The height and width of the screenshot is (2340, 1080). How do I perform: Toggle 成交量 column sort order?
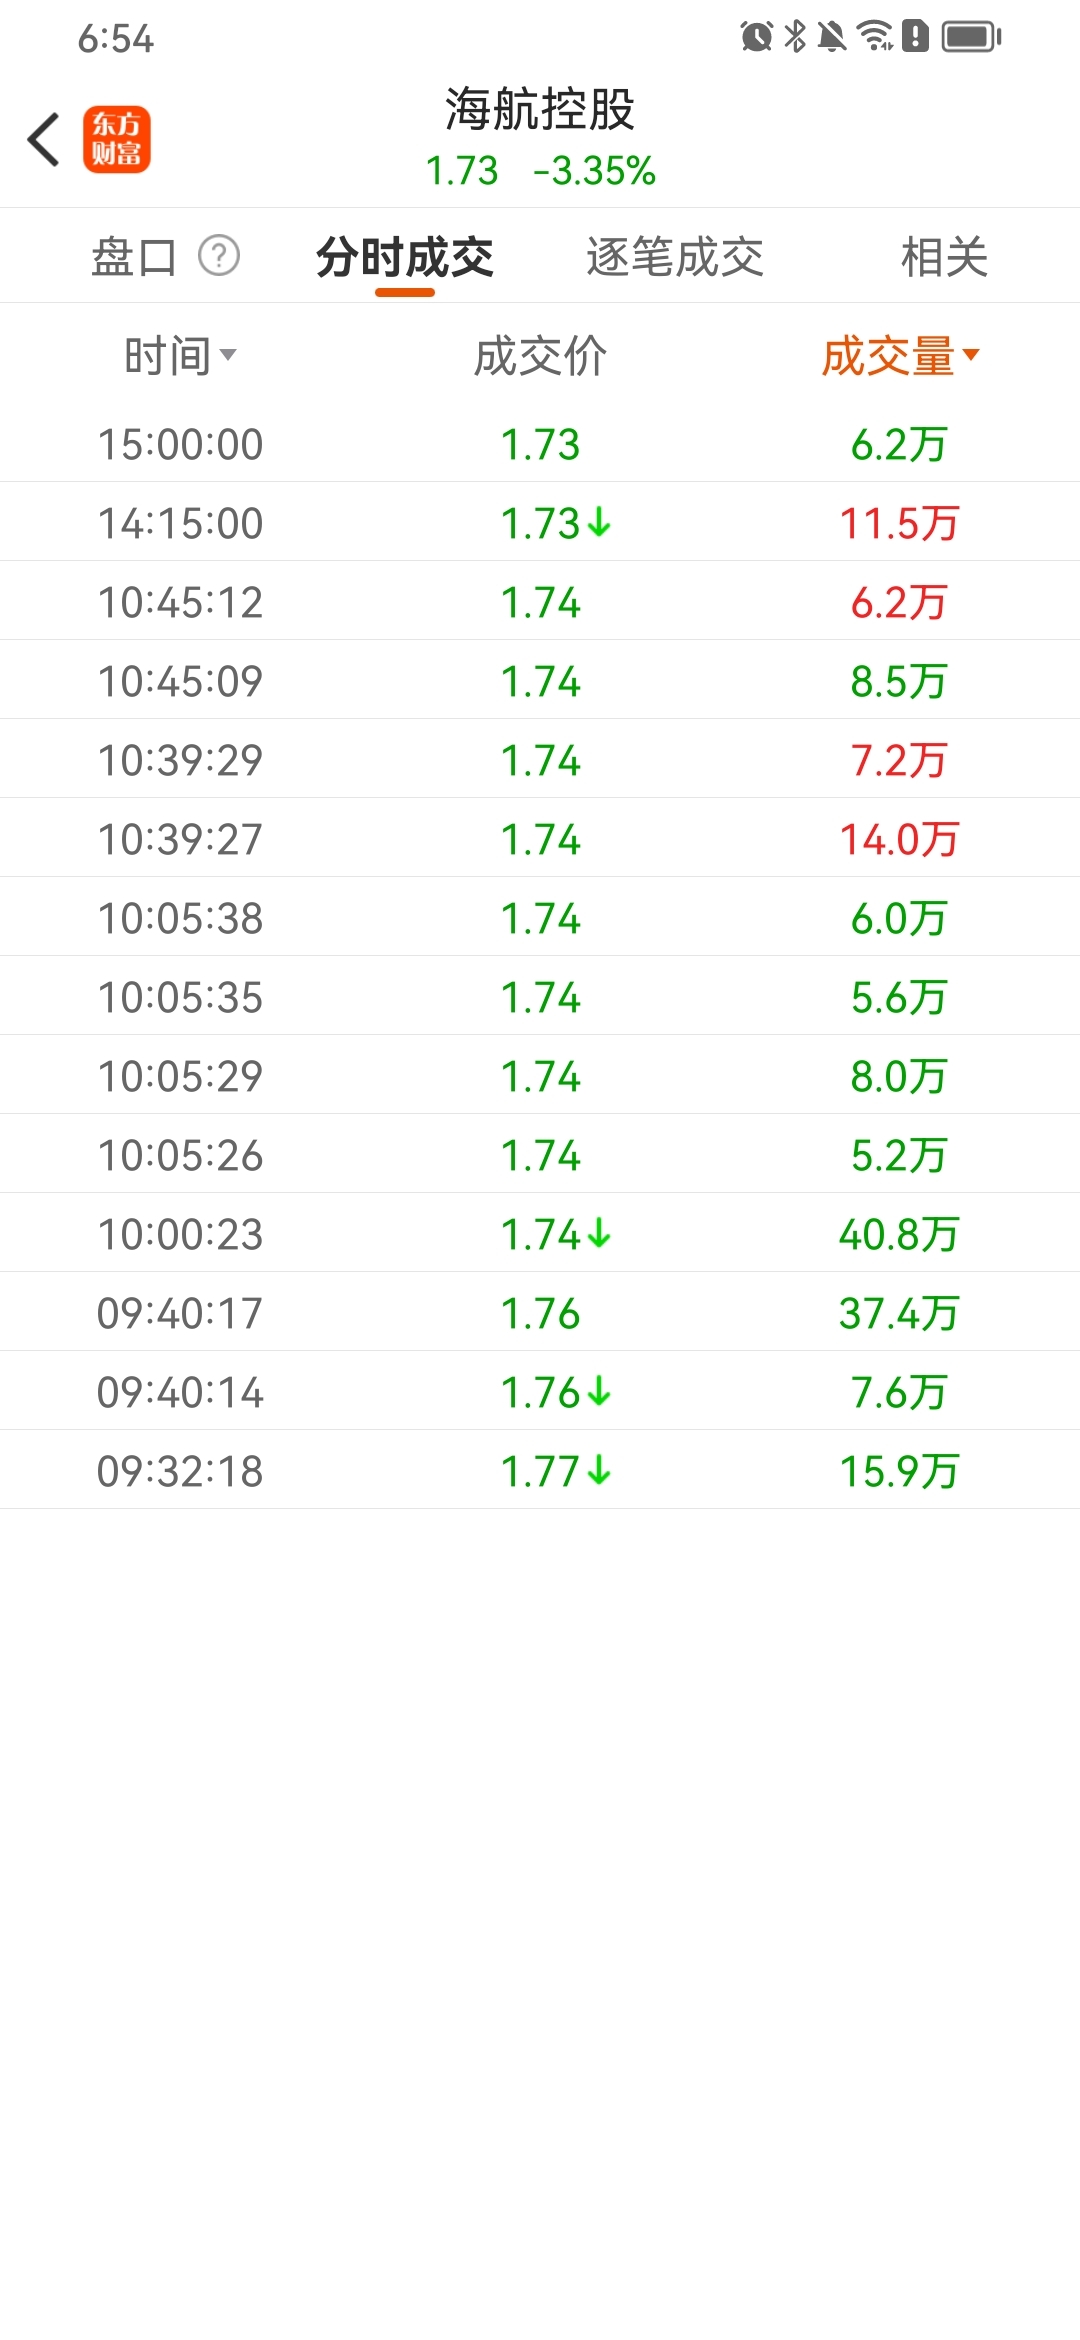tap(900, 356)
